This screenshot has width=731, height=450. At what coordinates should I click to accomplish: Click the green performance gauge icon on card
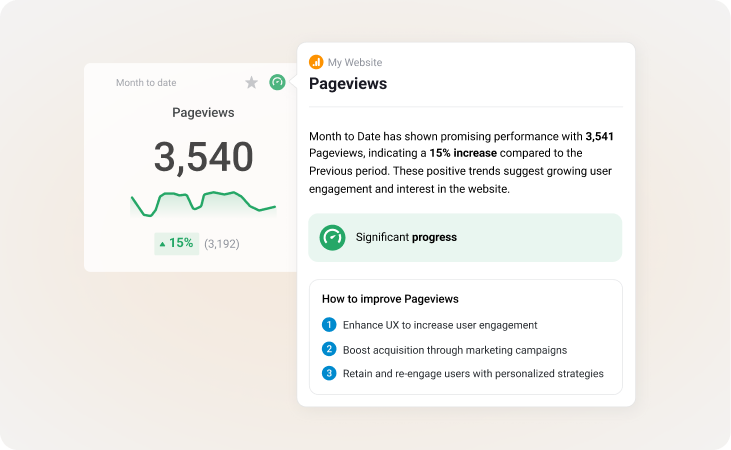click(x=277, y=82)
